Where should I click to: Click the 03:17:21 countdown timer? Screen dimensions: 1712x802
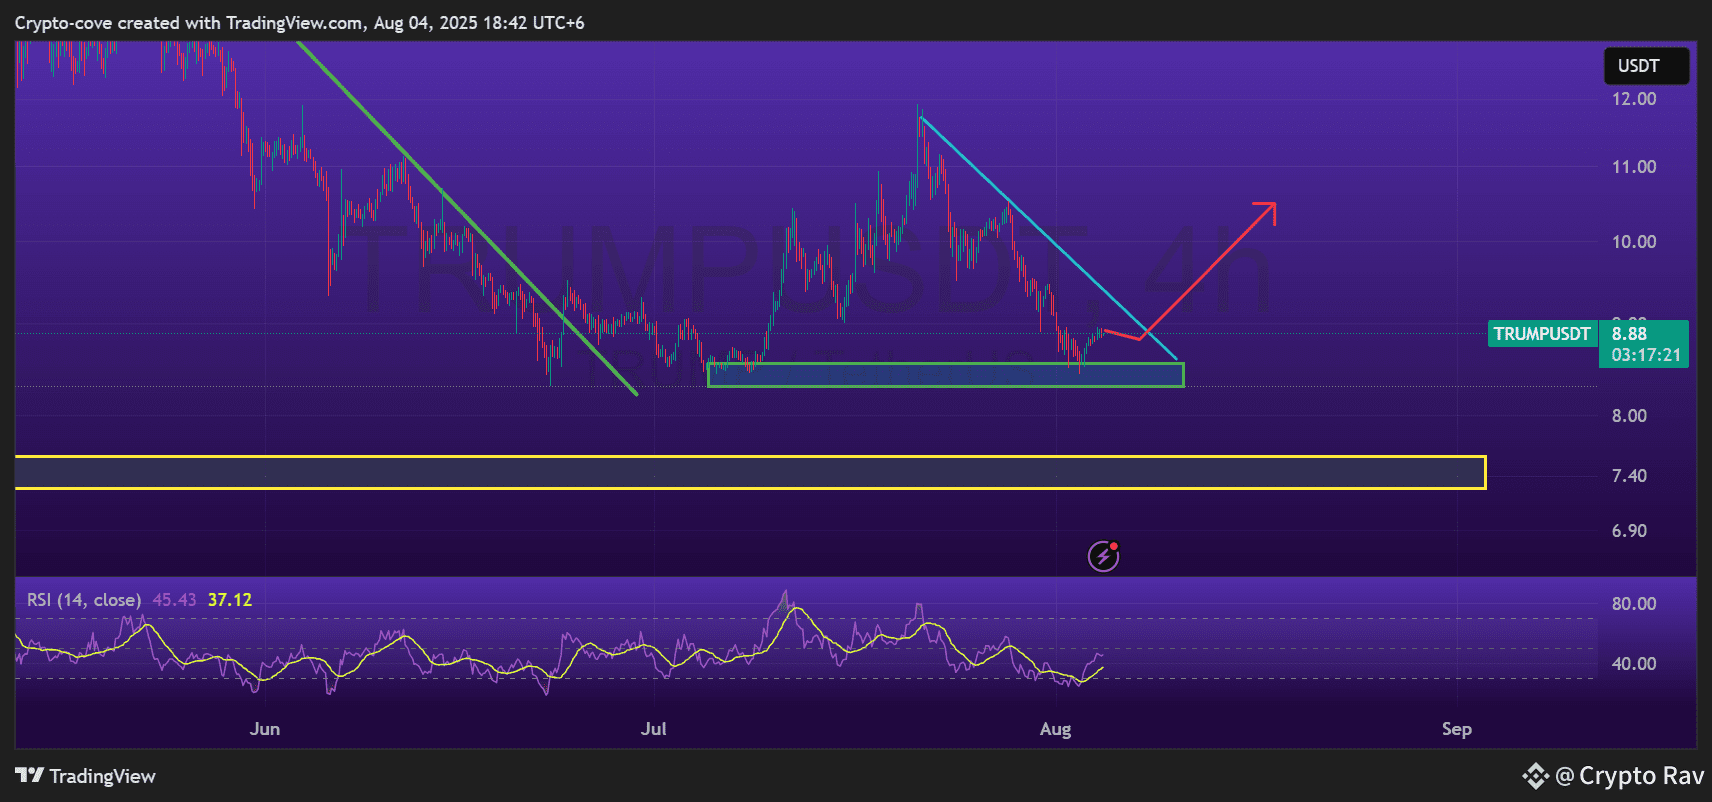pos(1646,355)
